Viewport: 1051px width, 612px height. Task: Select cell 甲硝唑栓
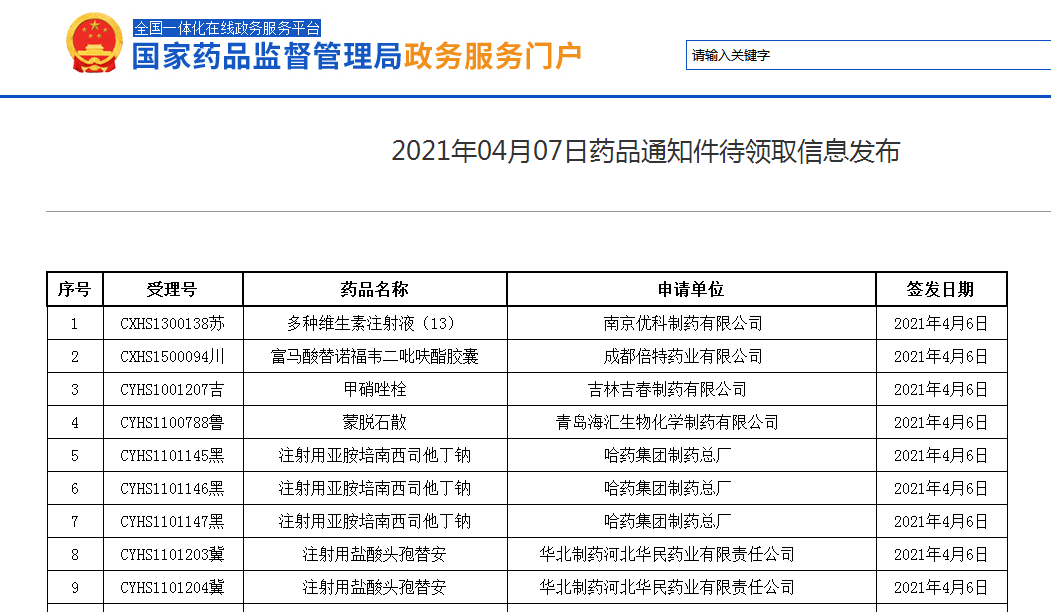point(375,389)
